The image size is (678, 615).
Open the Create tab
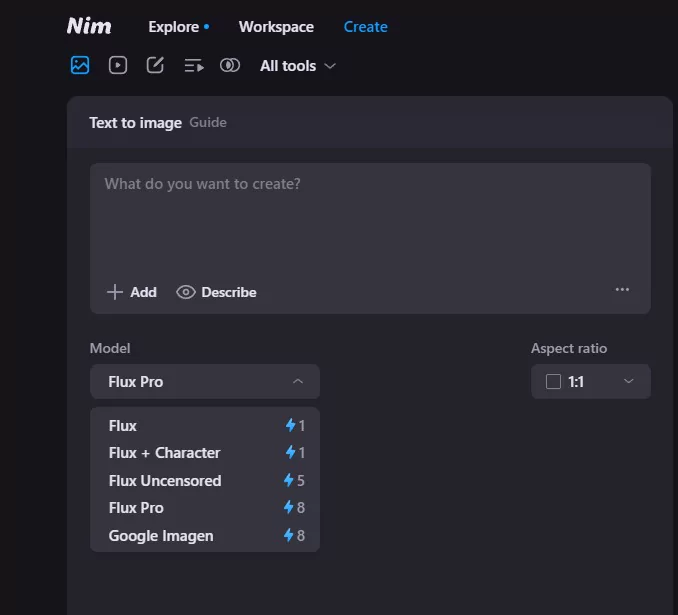pos(365,27)
